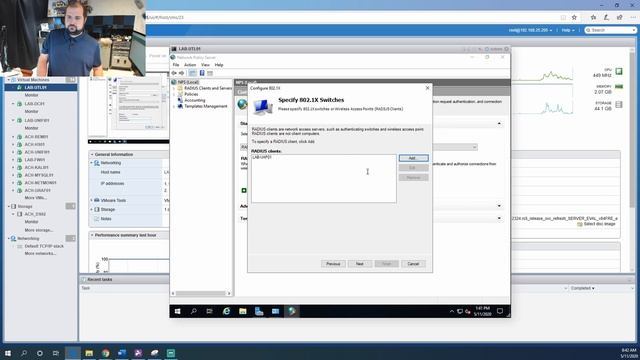The height and width of the screenshot is (360, 640).
Task: Open the root user account dropdown
Action: click(x=530, y=30)
